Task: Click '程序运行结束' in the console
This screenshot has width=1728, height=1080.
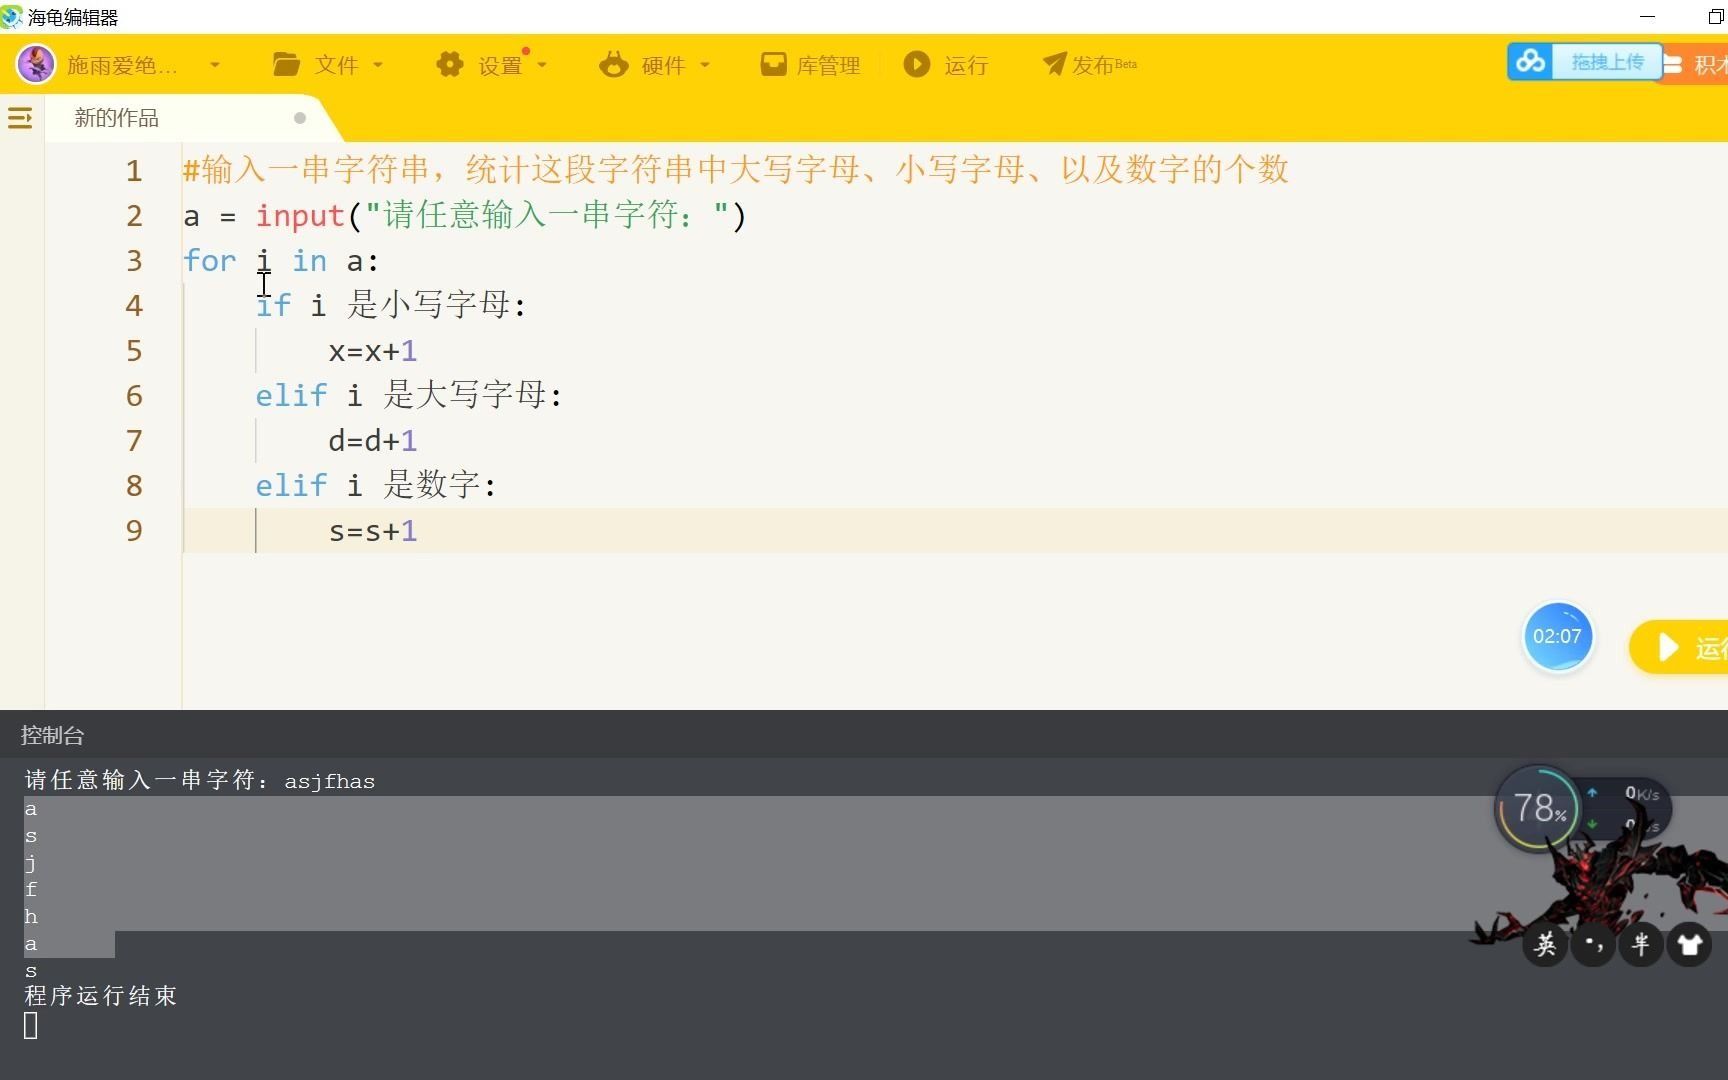Action: 101,996
